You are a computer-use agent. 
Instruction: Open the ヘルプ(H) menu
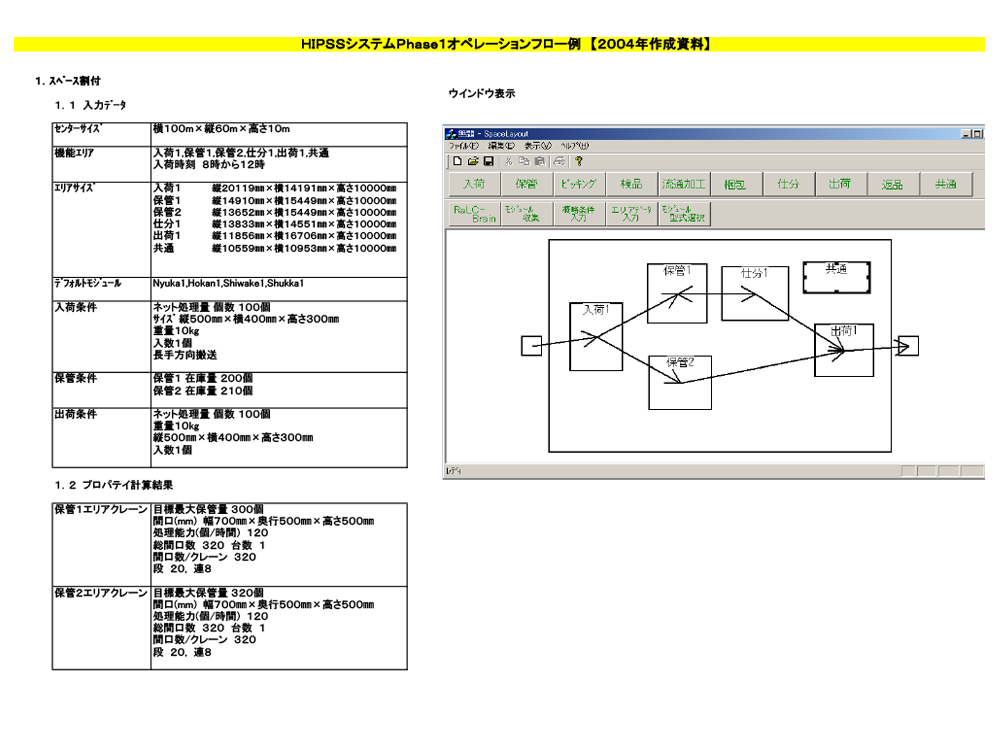574,146
